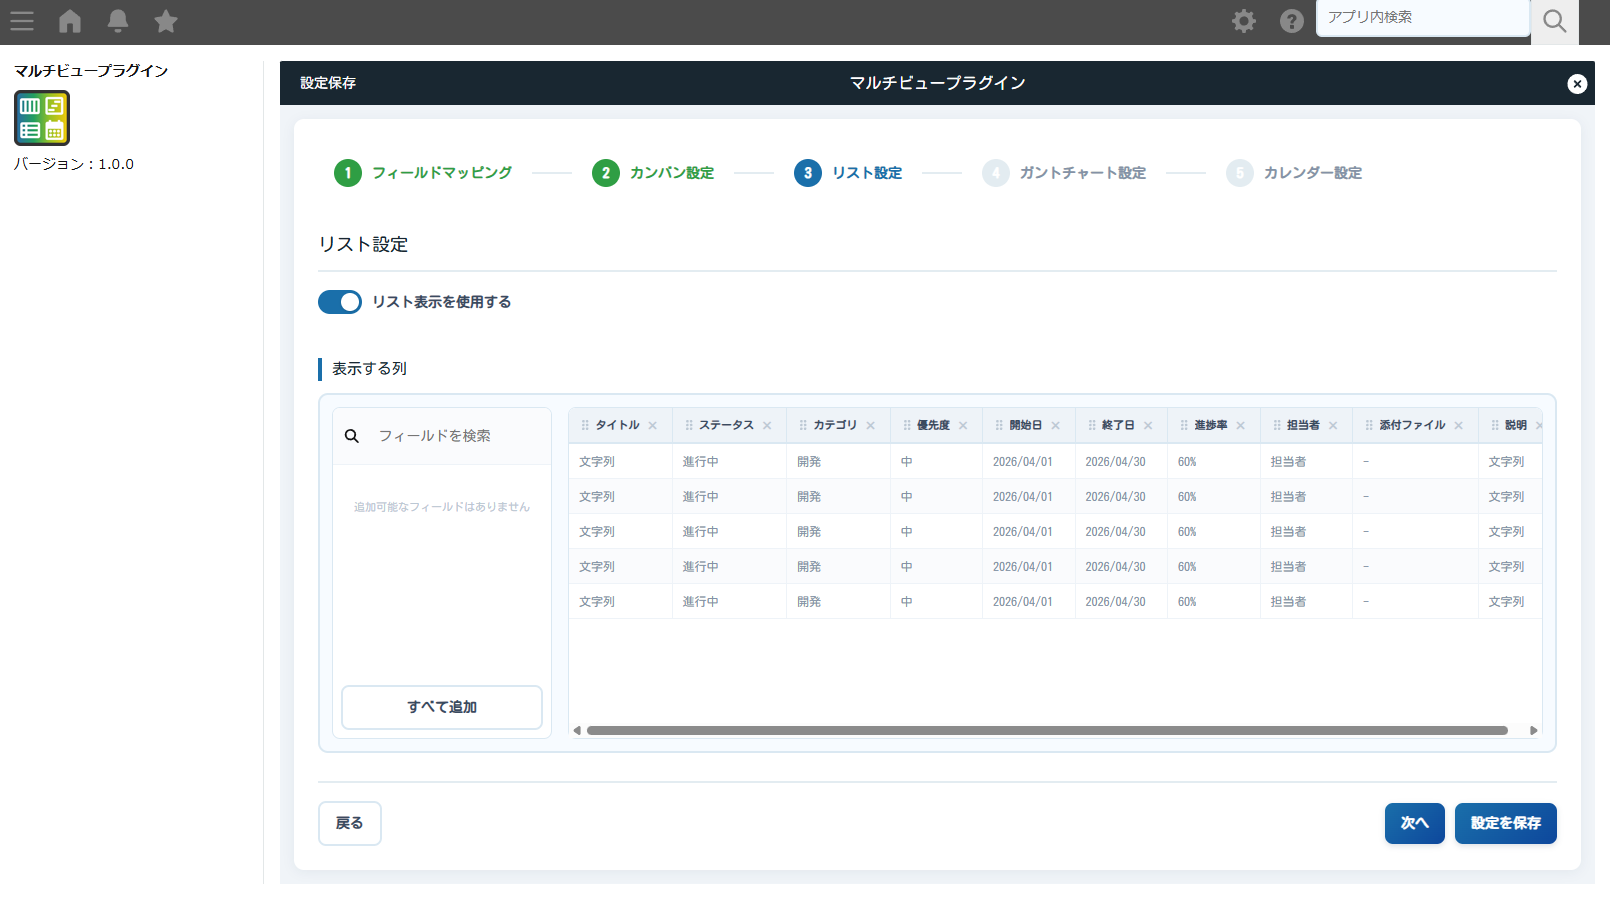Open the help question mark icon

[1291, 21]
